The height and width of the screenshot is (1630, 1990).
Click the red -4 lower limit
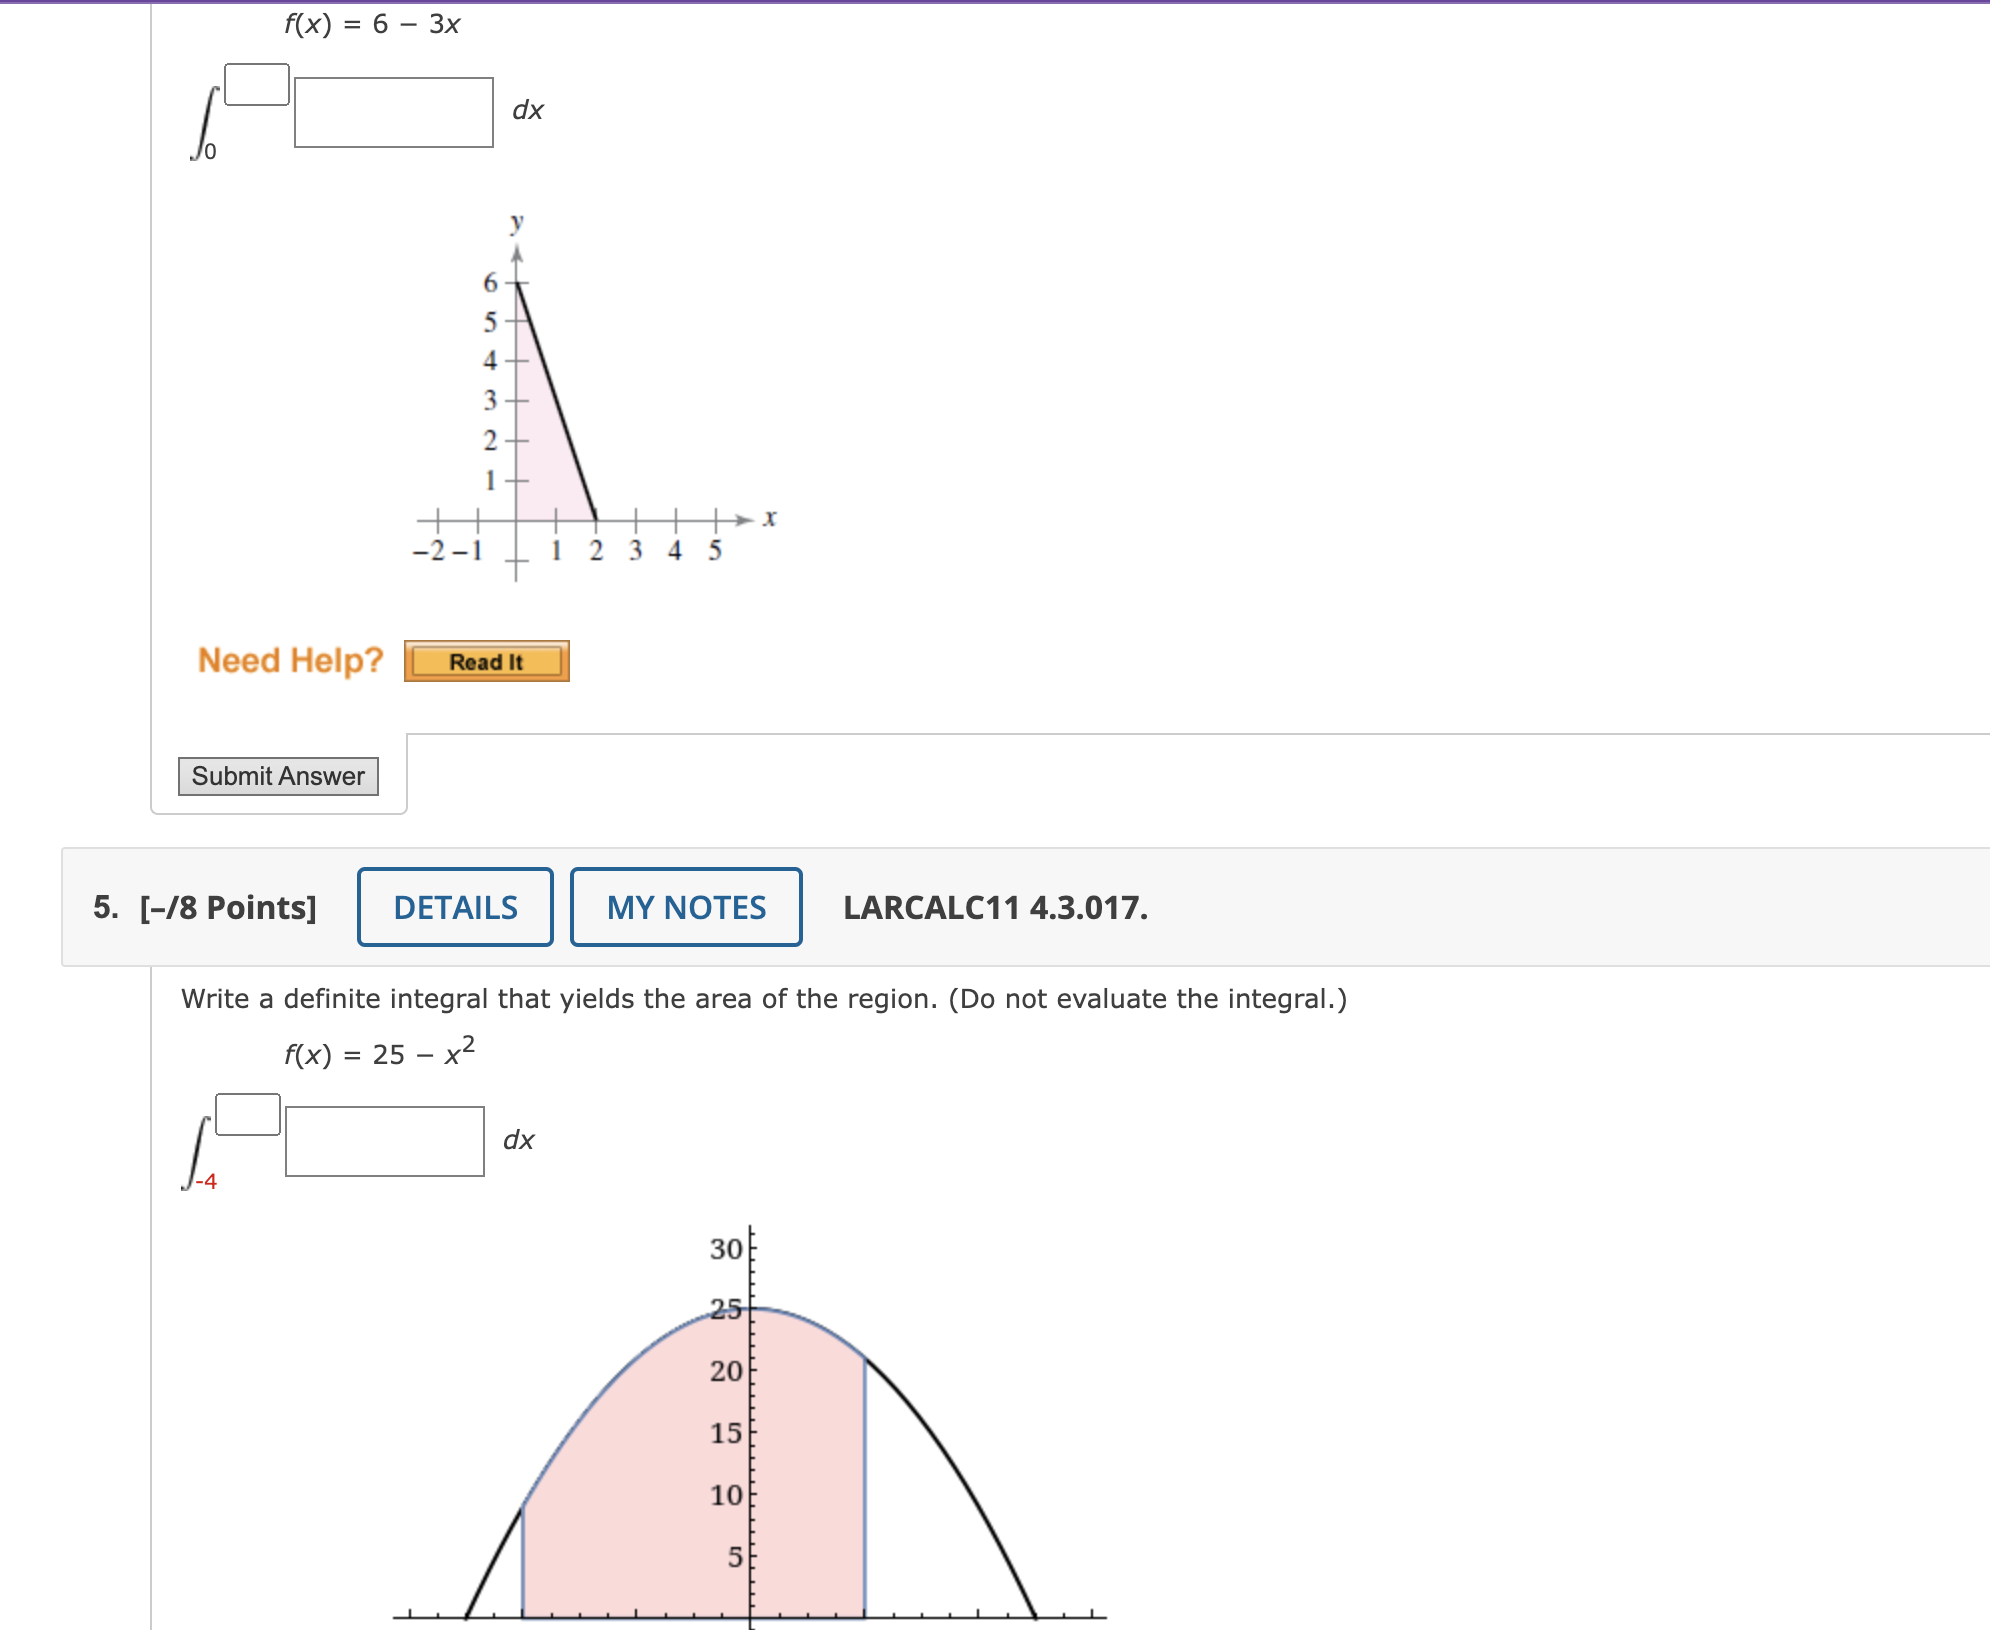coord(207,1181)
